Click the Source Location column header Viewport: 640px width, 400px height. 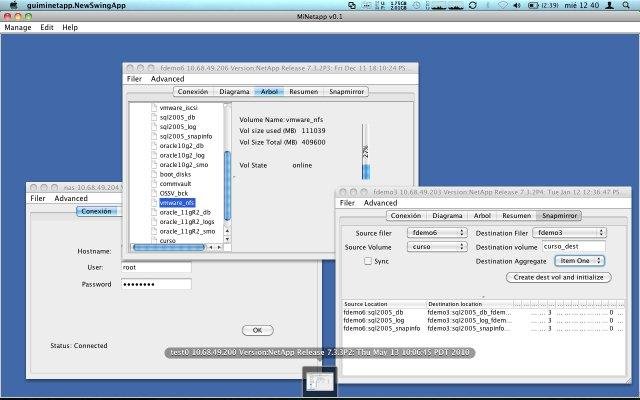coord(384,304)
